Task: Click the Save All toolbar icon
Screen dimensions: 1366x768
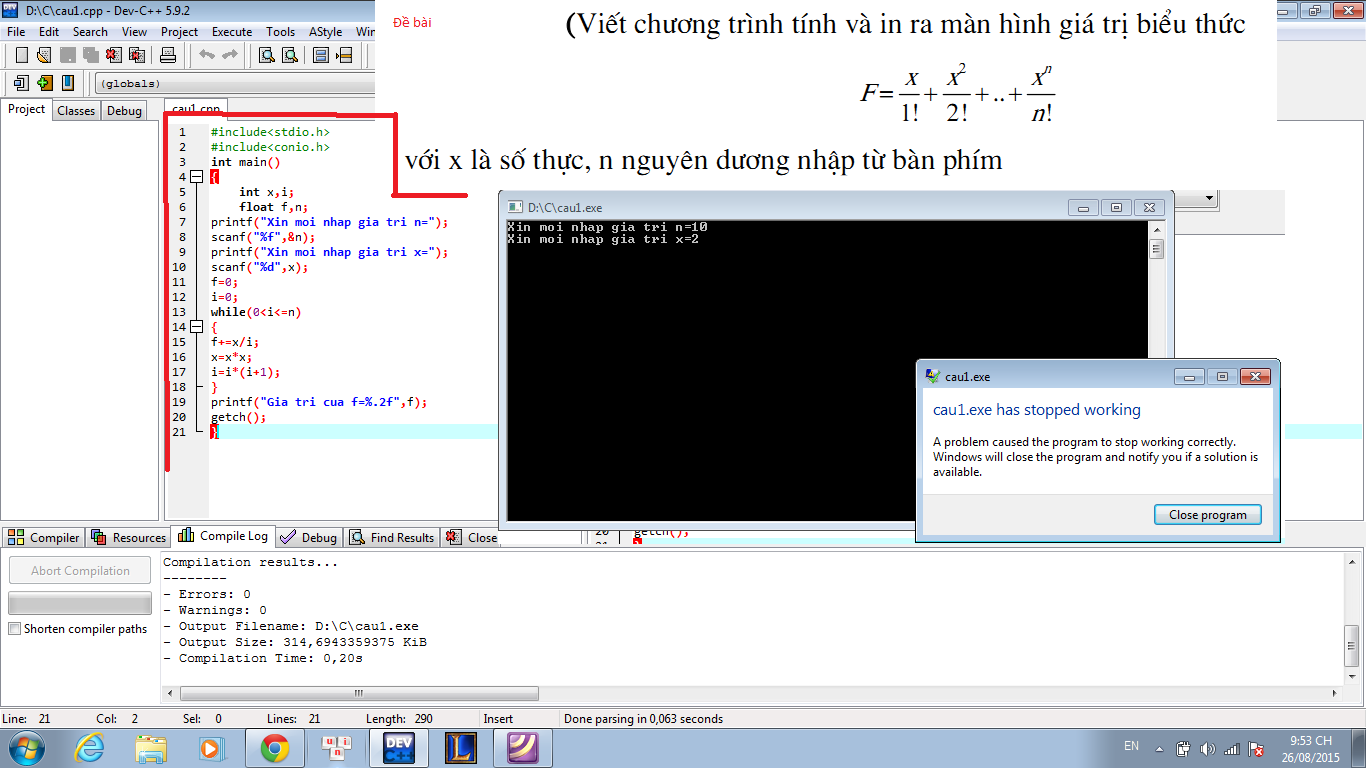Action: point(90,55)
